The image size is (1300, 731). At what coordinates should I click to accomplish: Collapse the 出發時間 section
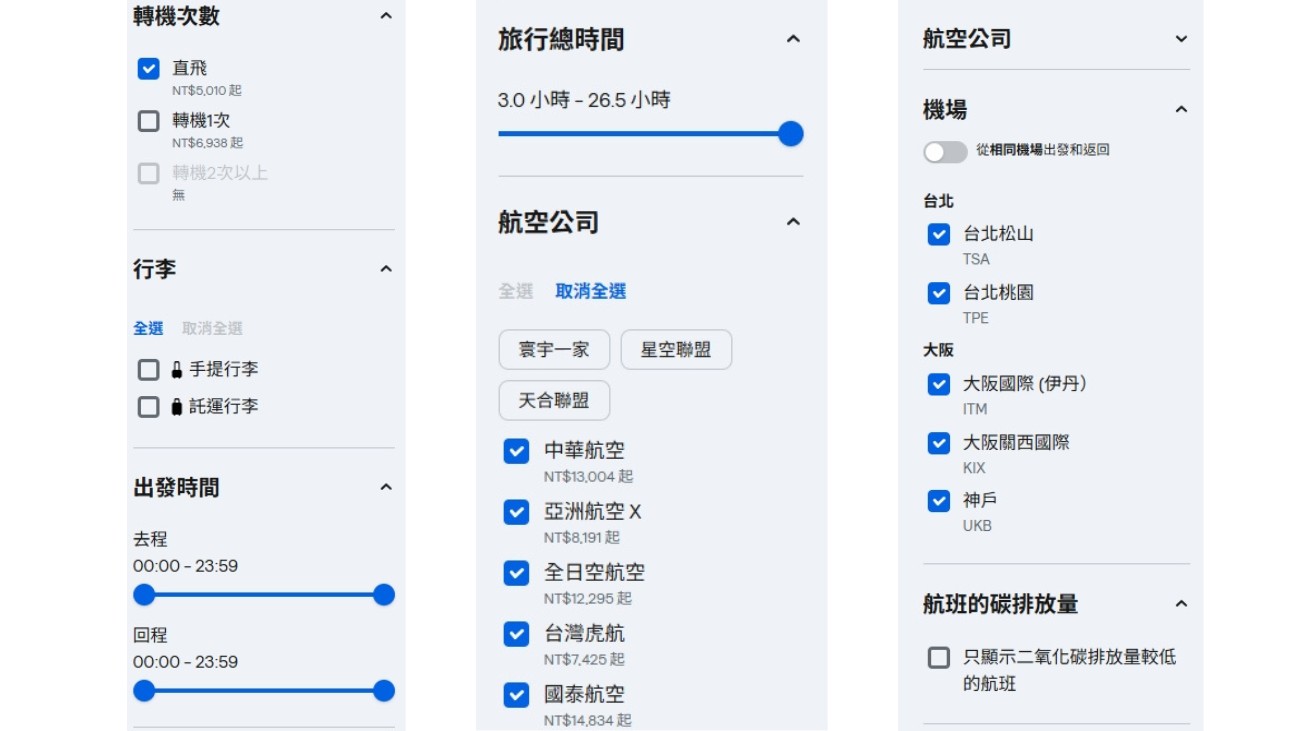pyautogui.click(x=386, y=487)
